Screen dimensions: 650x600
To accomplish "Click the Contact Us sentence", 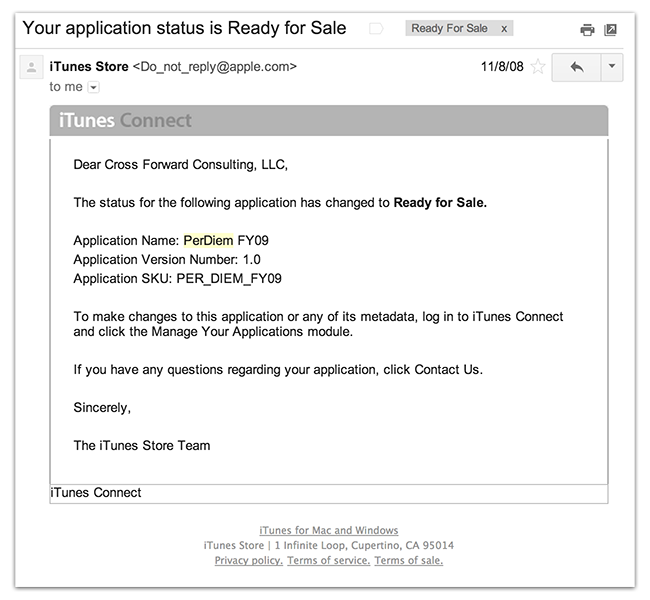I will pos(278,369).
